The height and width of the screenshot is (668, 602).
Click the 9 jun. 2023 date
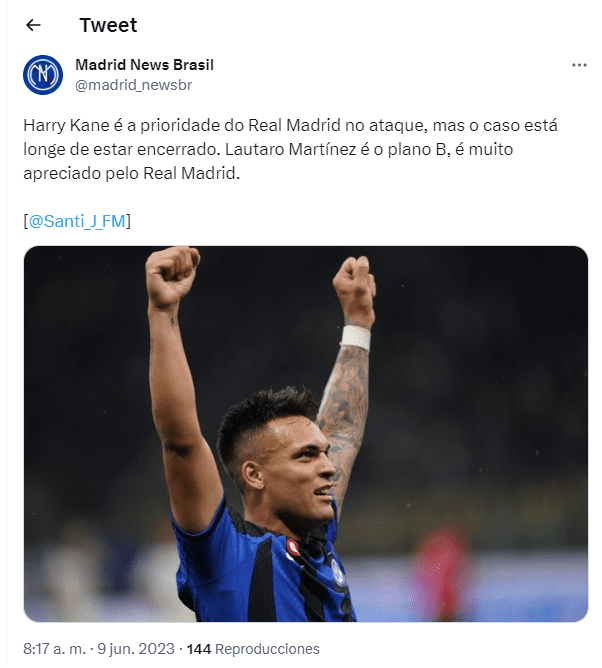click(136, 649)
